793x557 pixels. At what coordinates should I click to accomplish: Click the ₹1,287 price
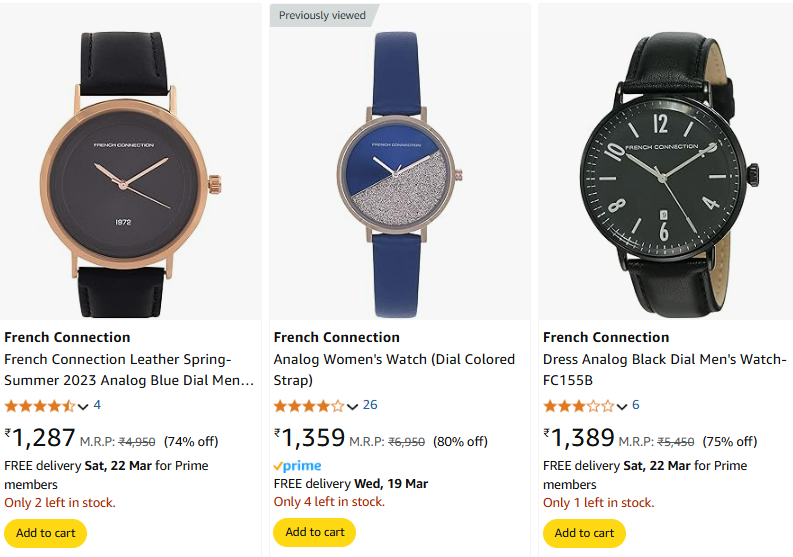40,438
